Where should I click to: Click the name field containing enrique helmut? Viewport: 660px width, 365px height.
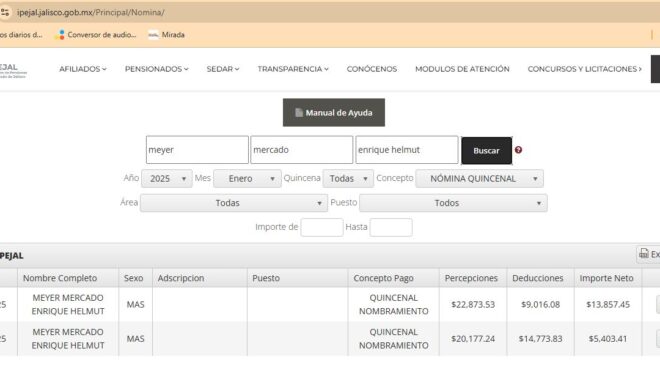click(407, 149)
